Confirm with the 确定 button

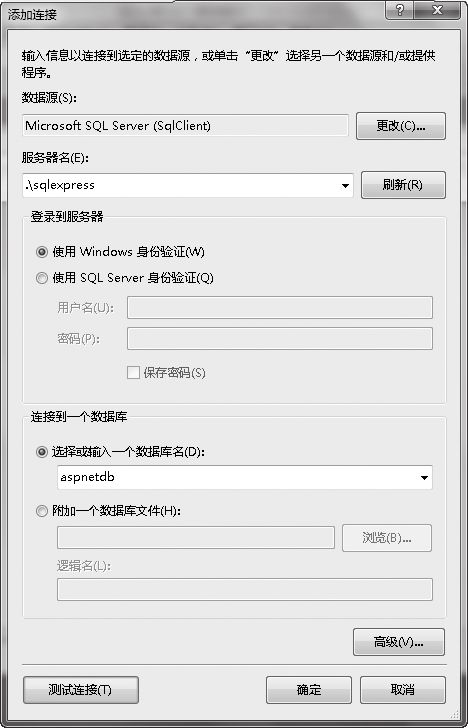[309, 690]
